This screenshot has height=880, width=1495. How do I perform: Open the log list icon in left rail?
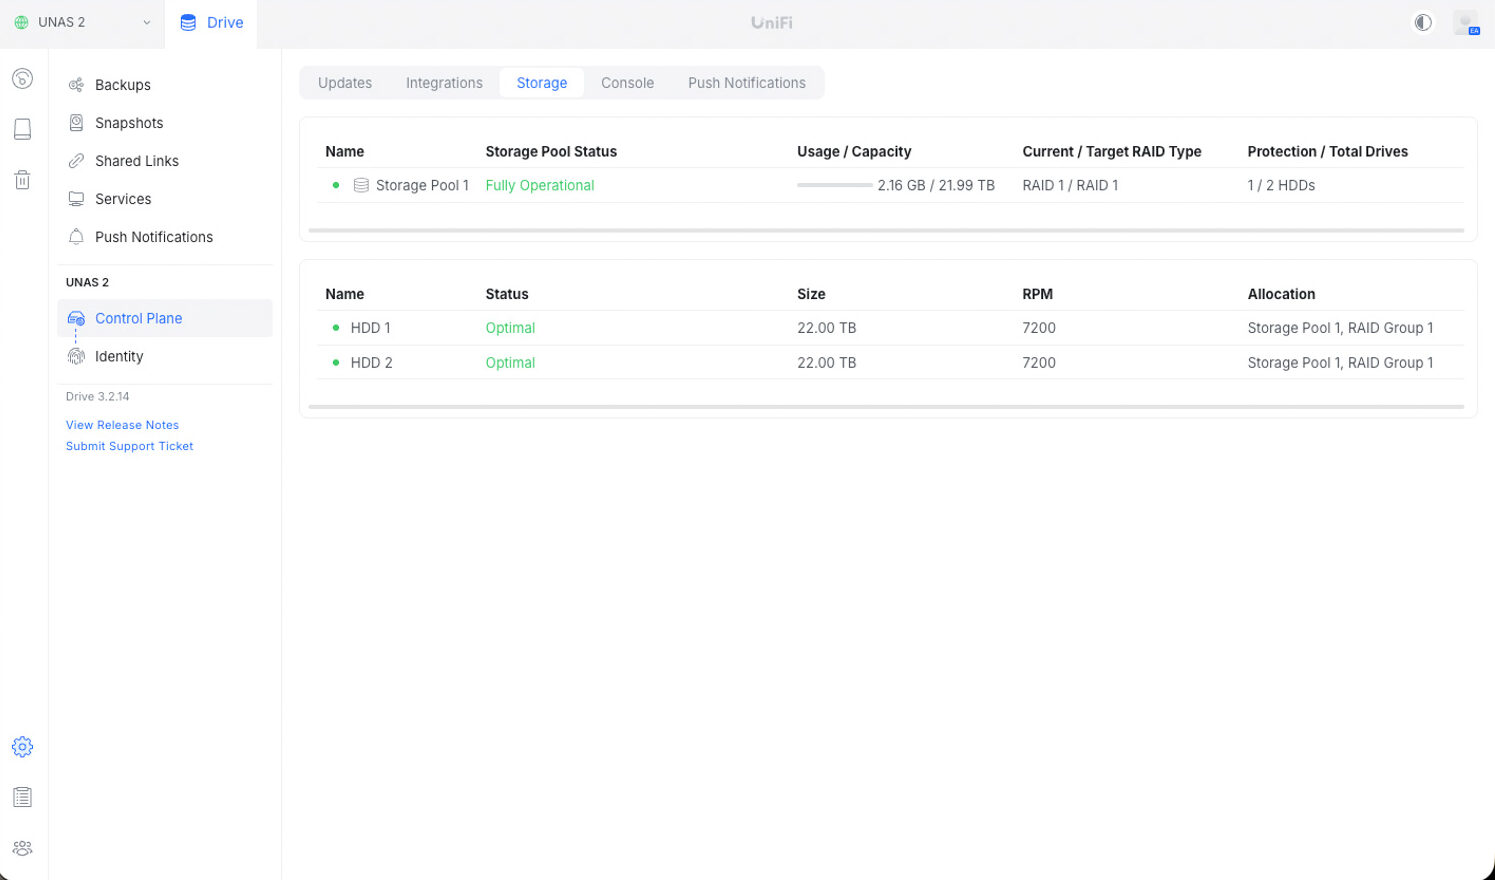pyautogui.click(x=22, y=797)
